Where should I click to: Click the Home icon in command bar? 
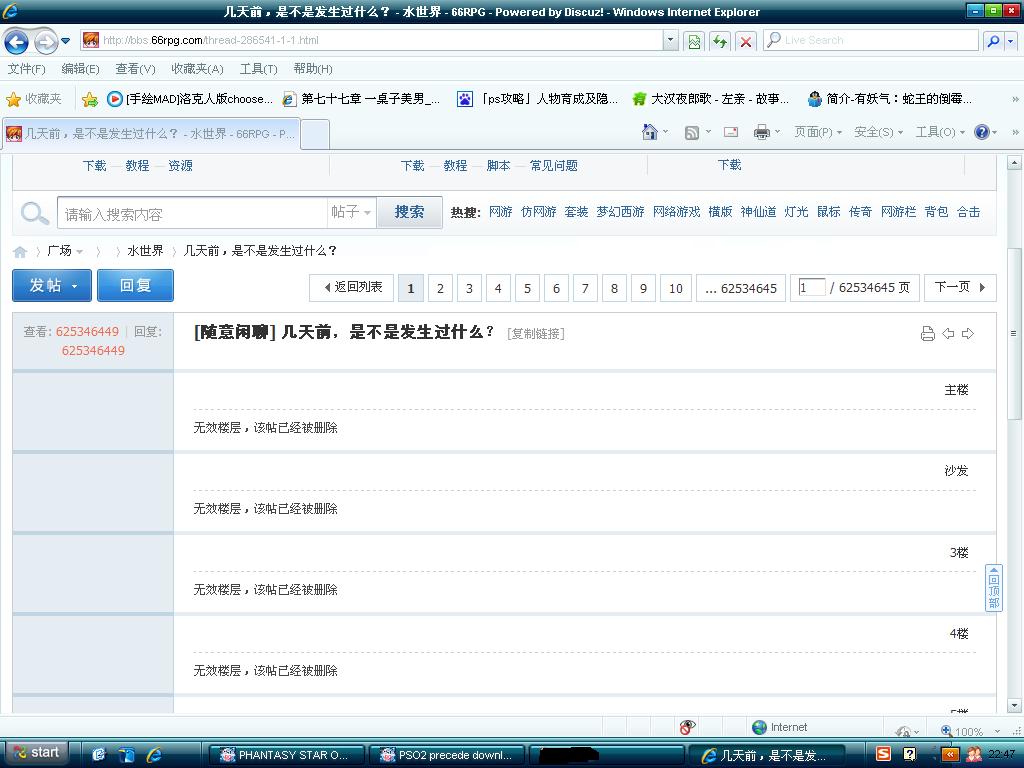tap(650, 132)
